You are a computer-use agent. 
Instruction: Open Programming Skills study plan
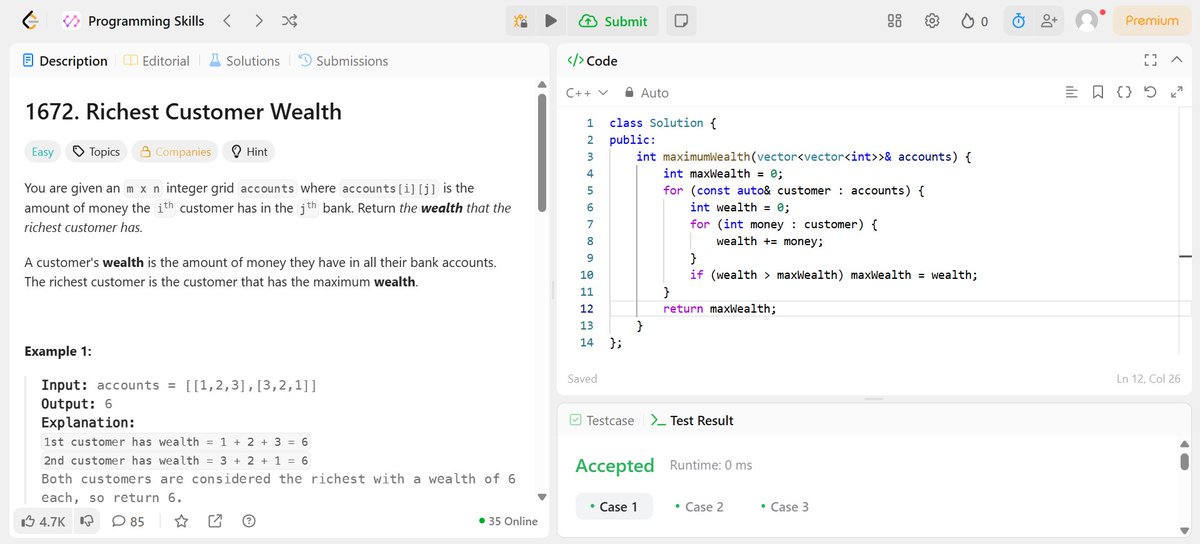pyautogui.click(x=133, y=21)
